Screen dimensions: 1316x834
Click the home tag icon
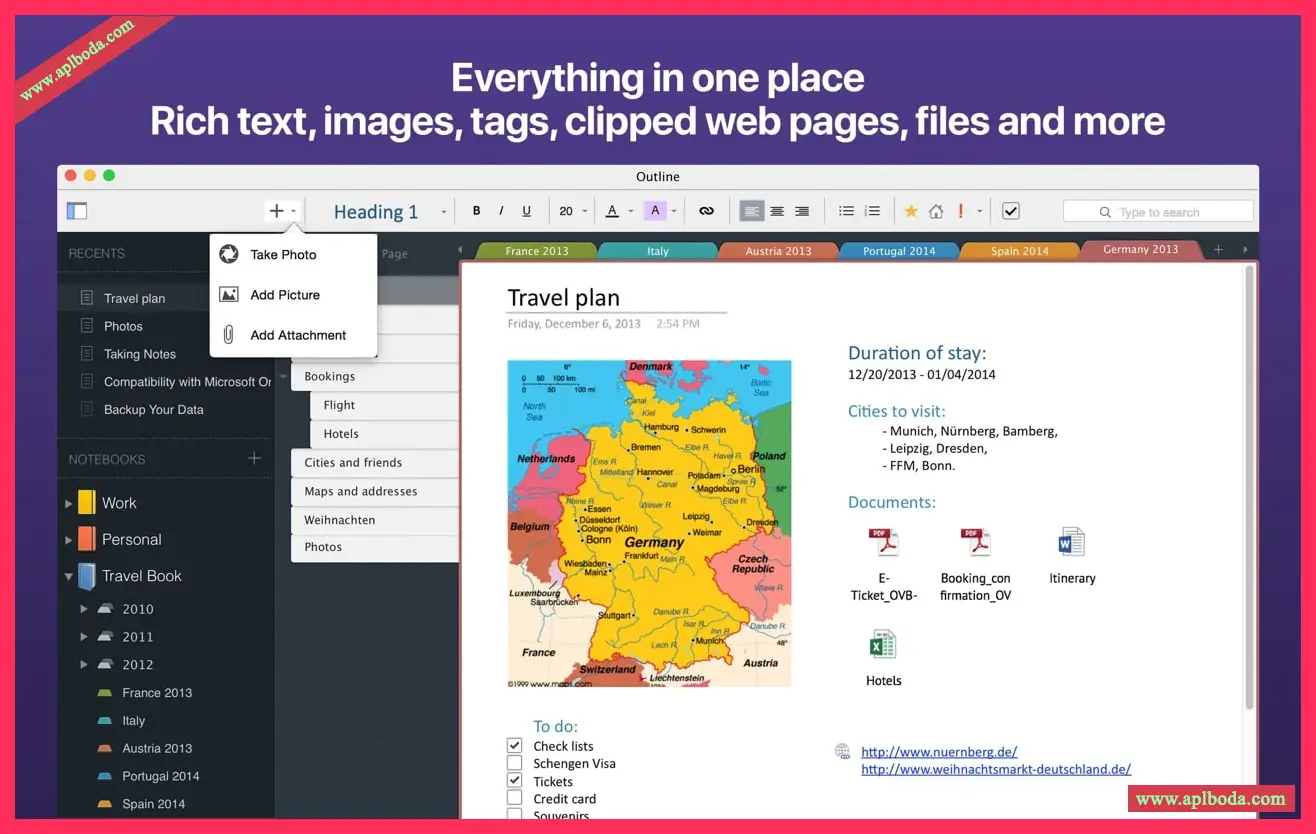click(x=936, y=211)
